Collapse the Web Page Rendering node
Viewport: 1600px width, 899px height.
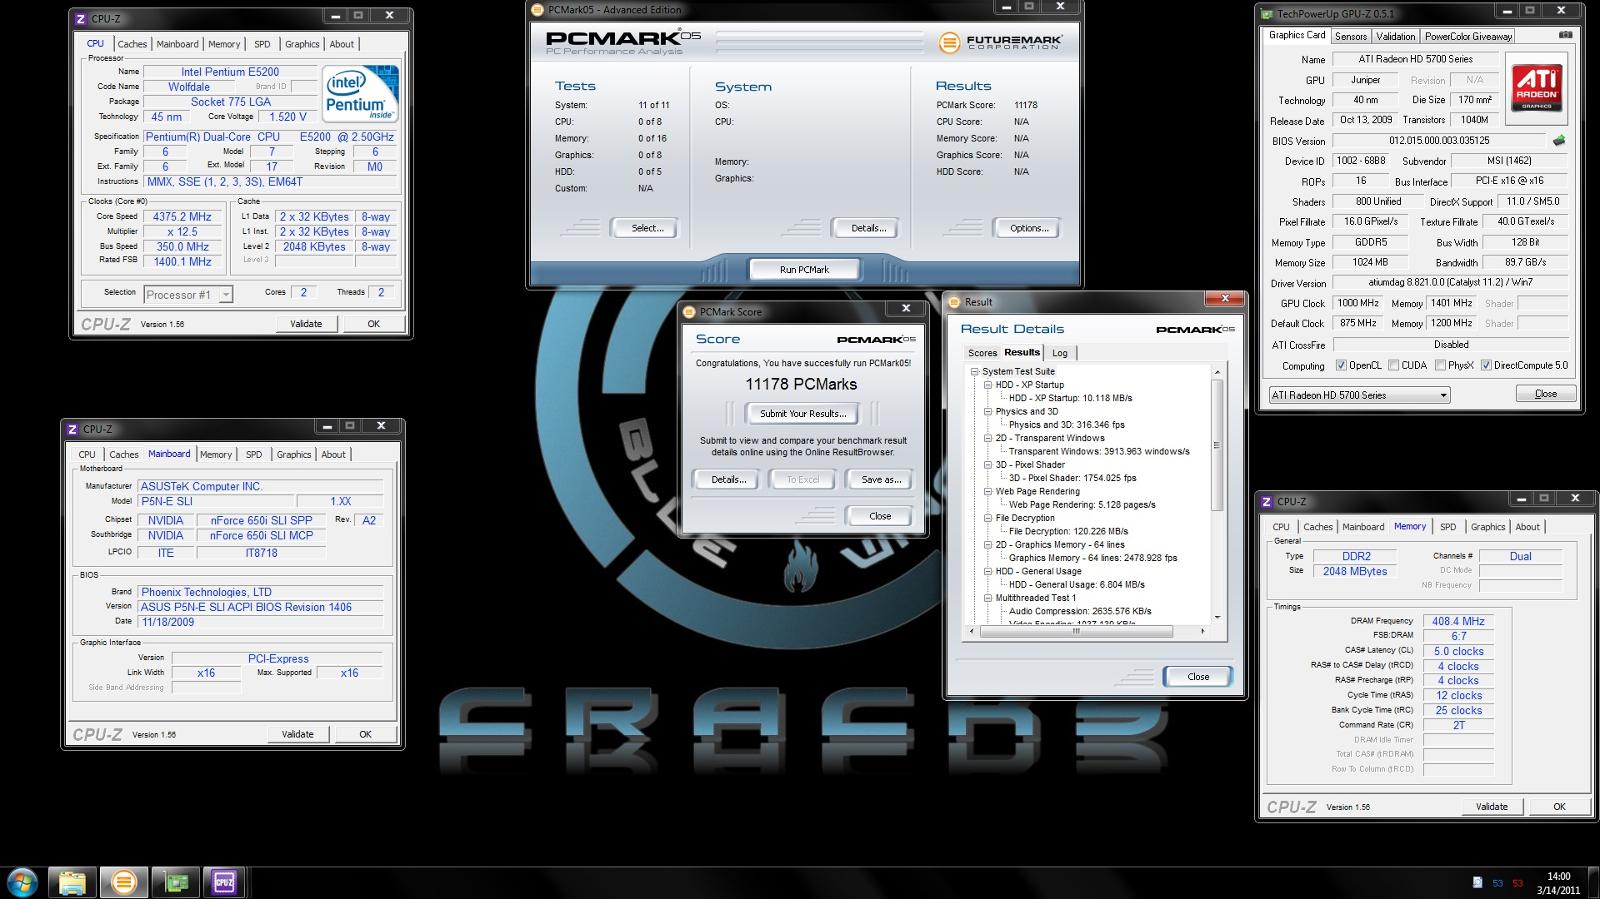[x=987, y=492]
